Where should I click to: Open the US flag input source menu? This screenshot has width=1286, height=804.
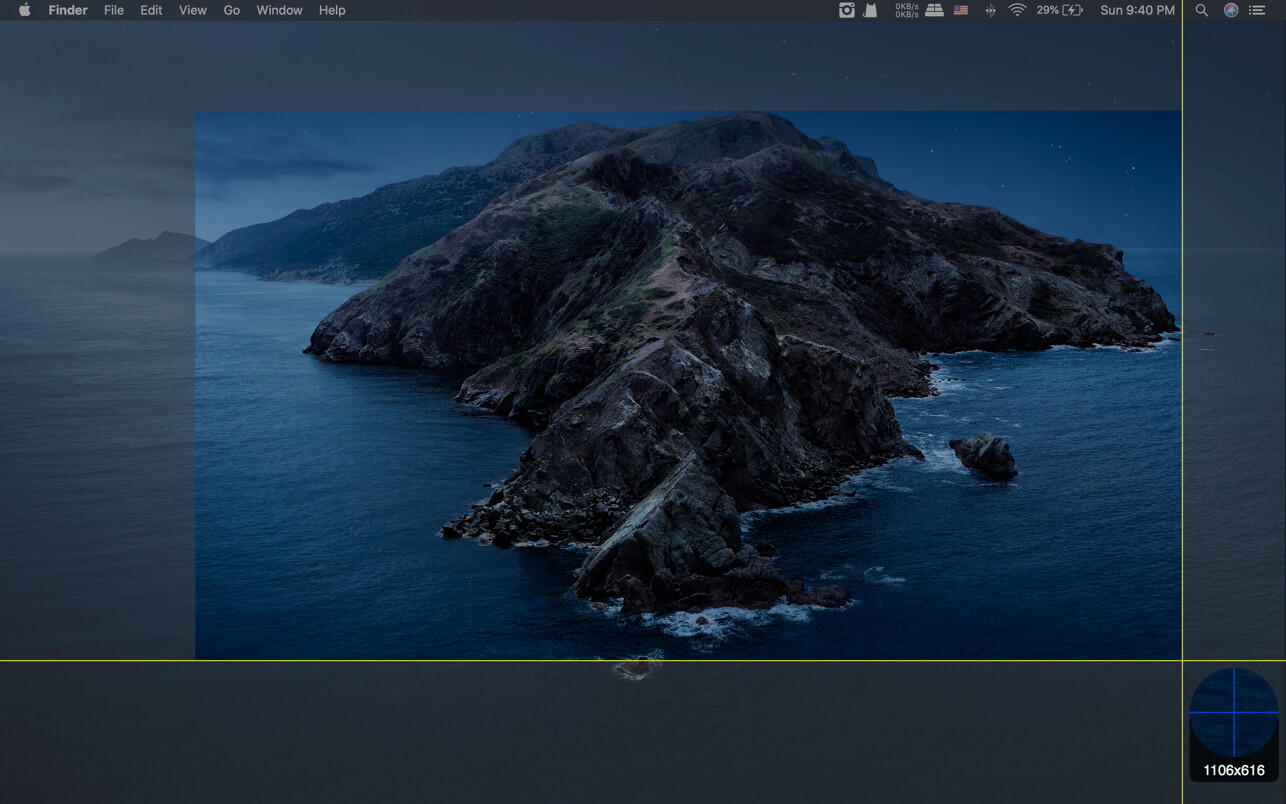coord(961,10)
